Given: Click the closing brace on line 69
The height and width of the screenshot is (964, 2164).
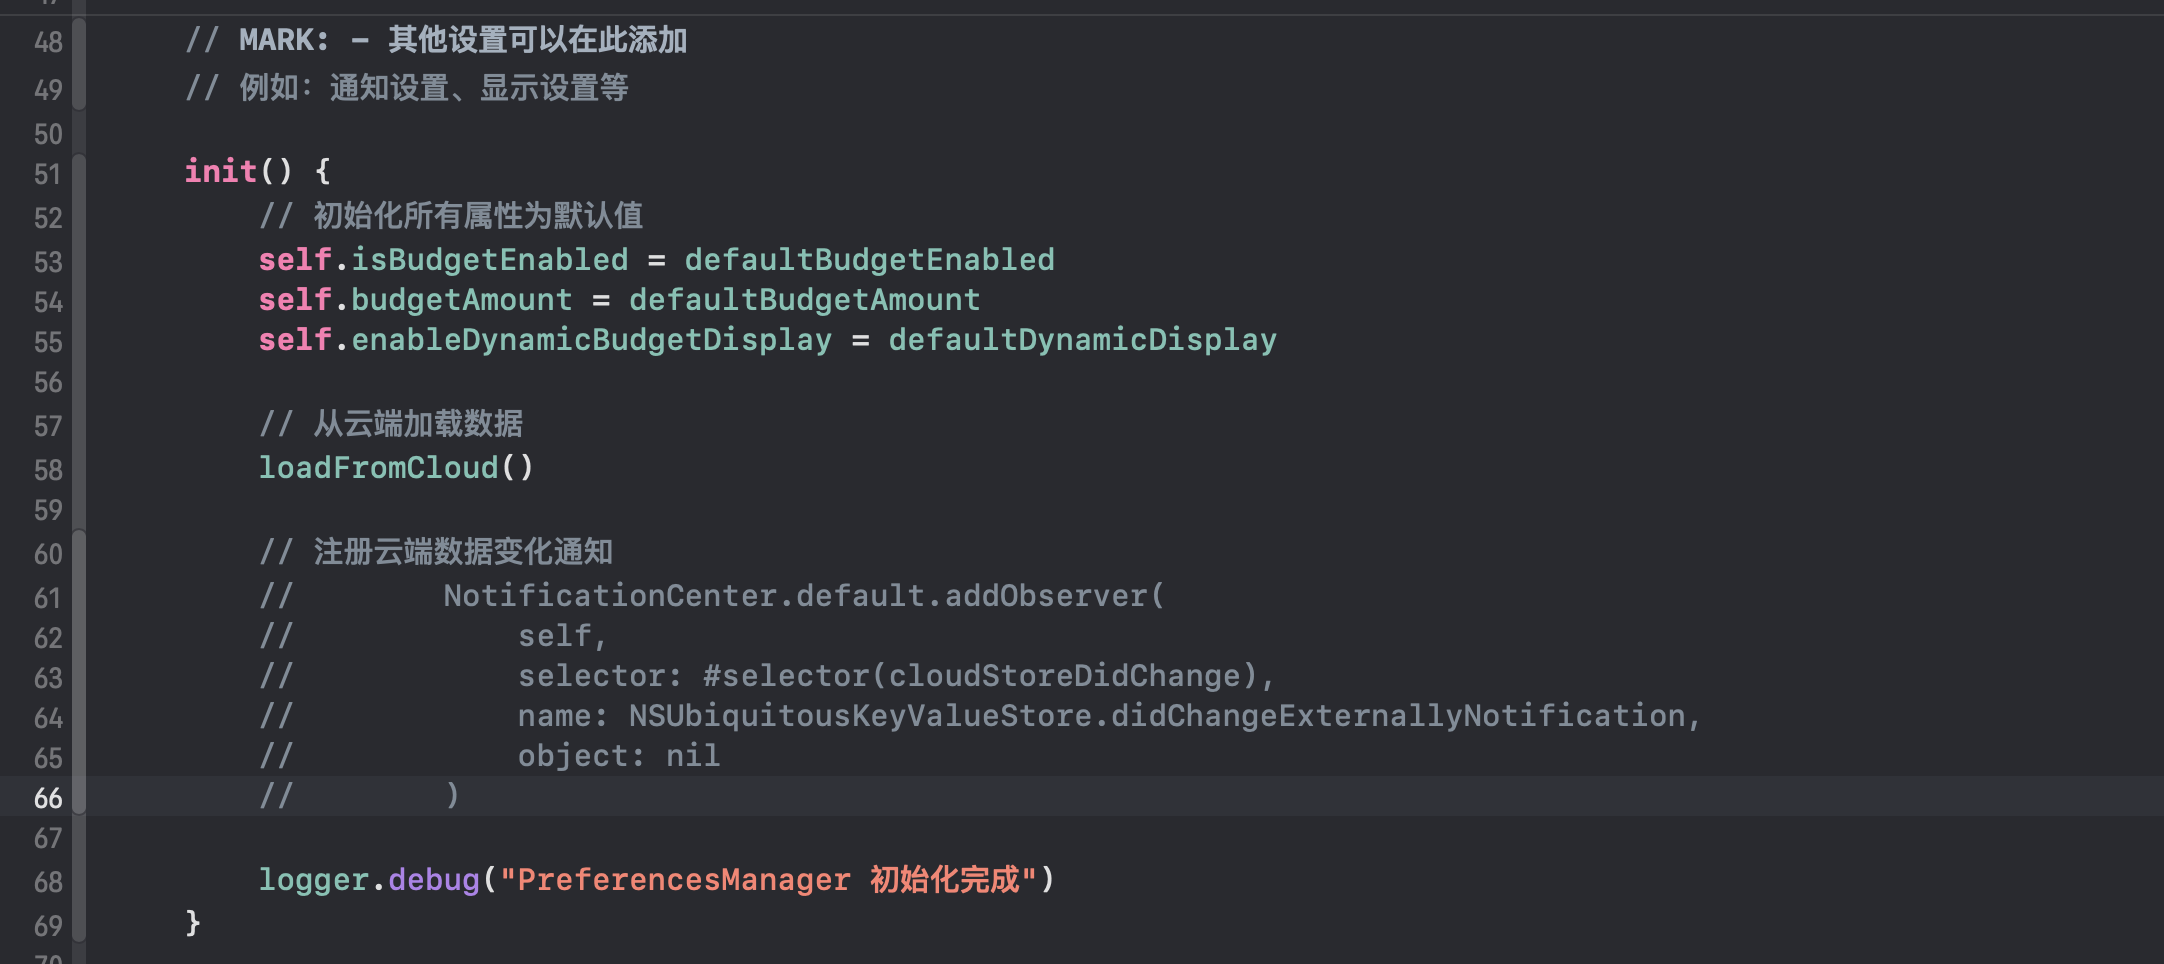Looking at the screenshot, I should pos(193,922).
